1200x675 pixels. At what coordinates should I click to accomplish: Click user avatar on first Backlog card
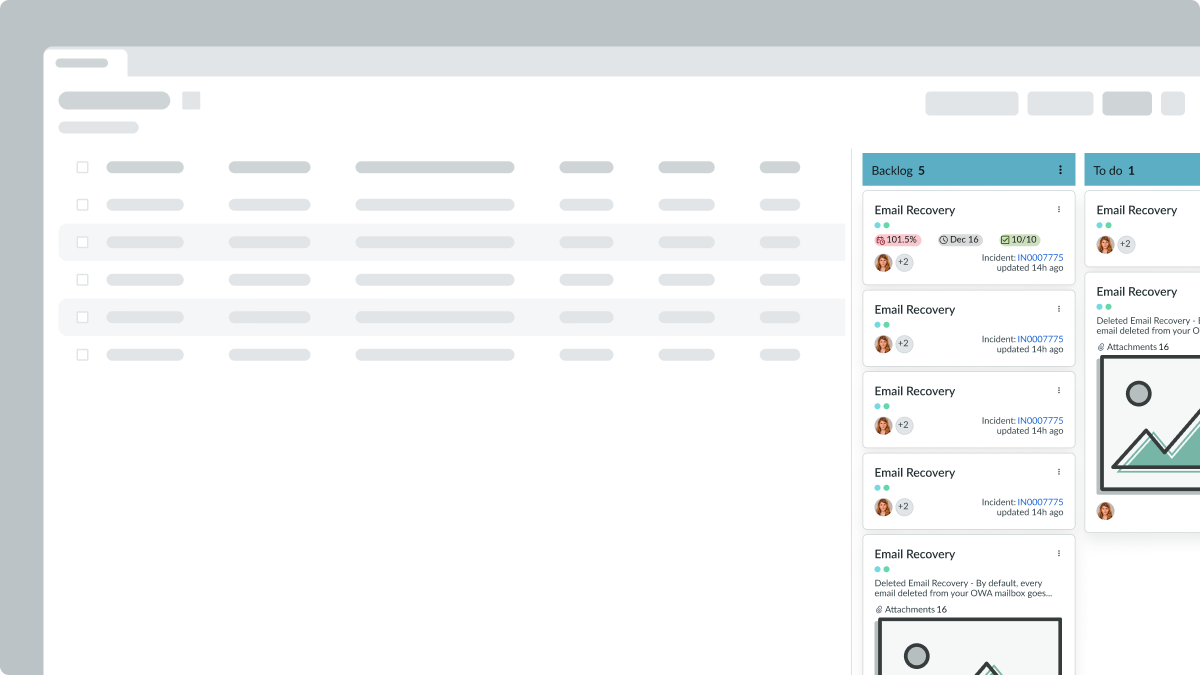click(883, 262)
